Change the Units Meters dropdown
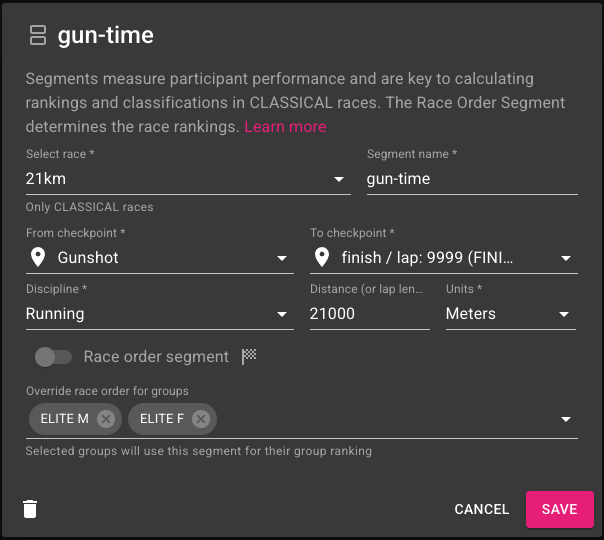 (x=511, y=314)
